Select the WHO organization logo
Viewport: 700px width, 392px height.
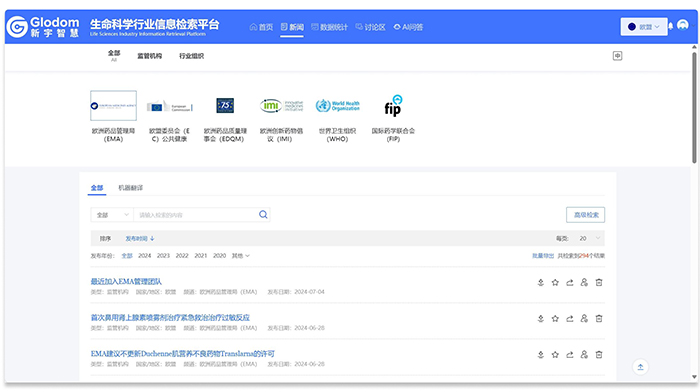pyautogui.click(x=338, y=106)
